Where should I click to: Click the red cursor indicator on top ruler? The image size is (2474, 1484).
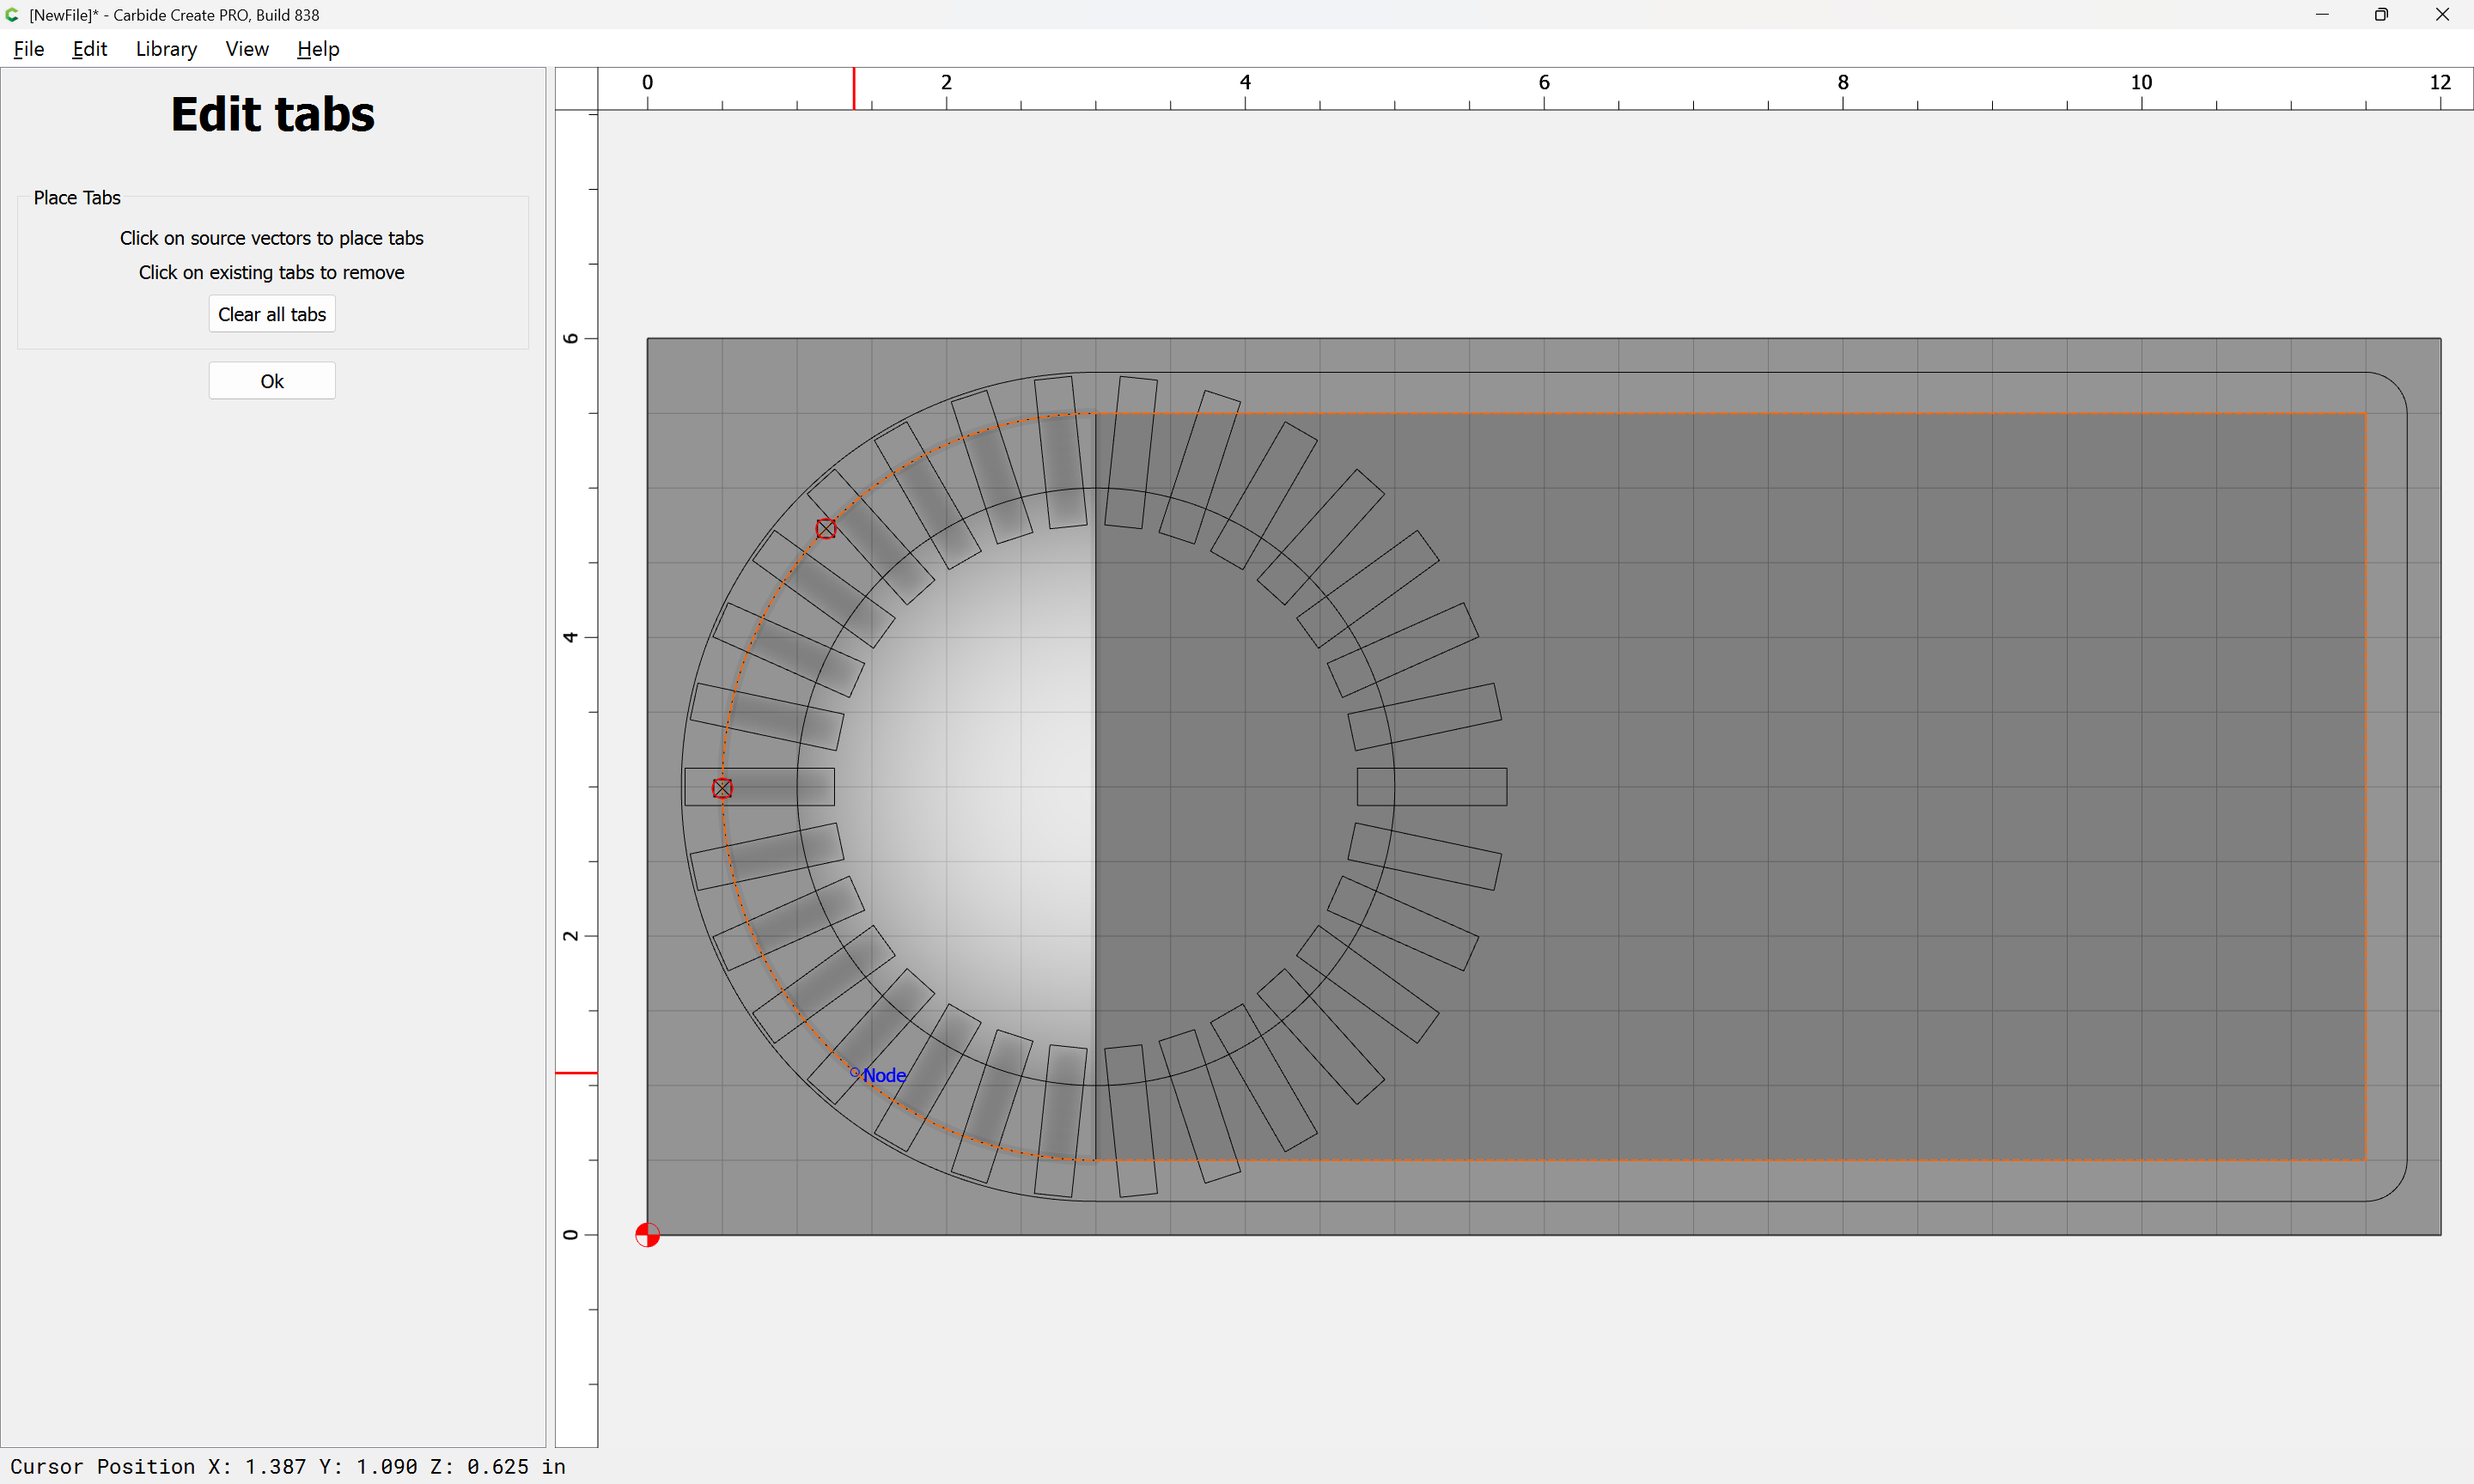853,88
